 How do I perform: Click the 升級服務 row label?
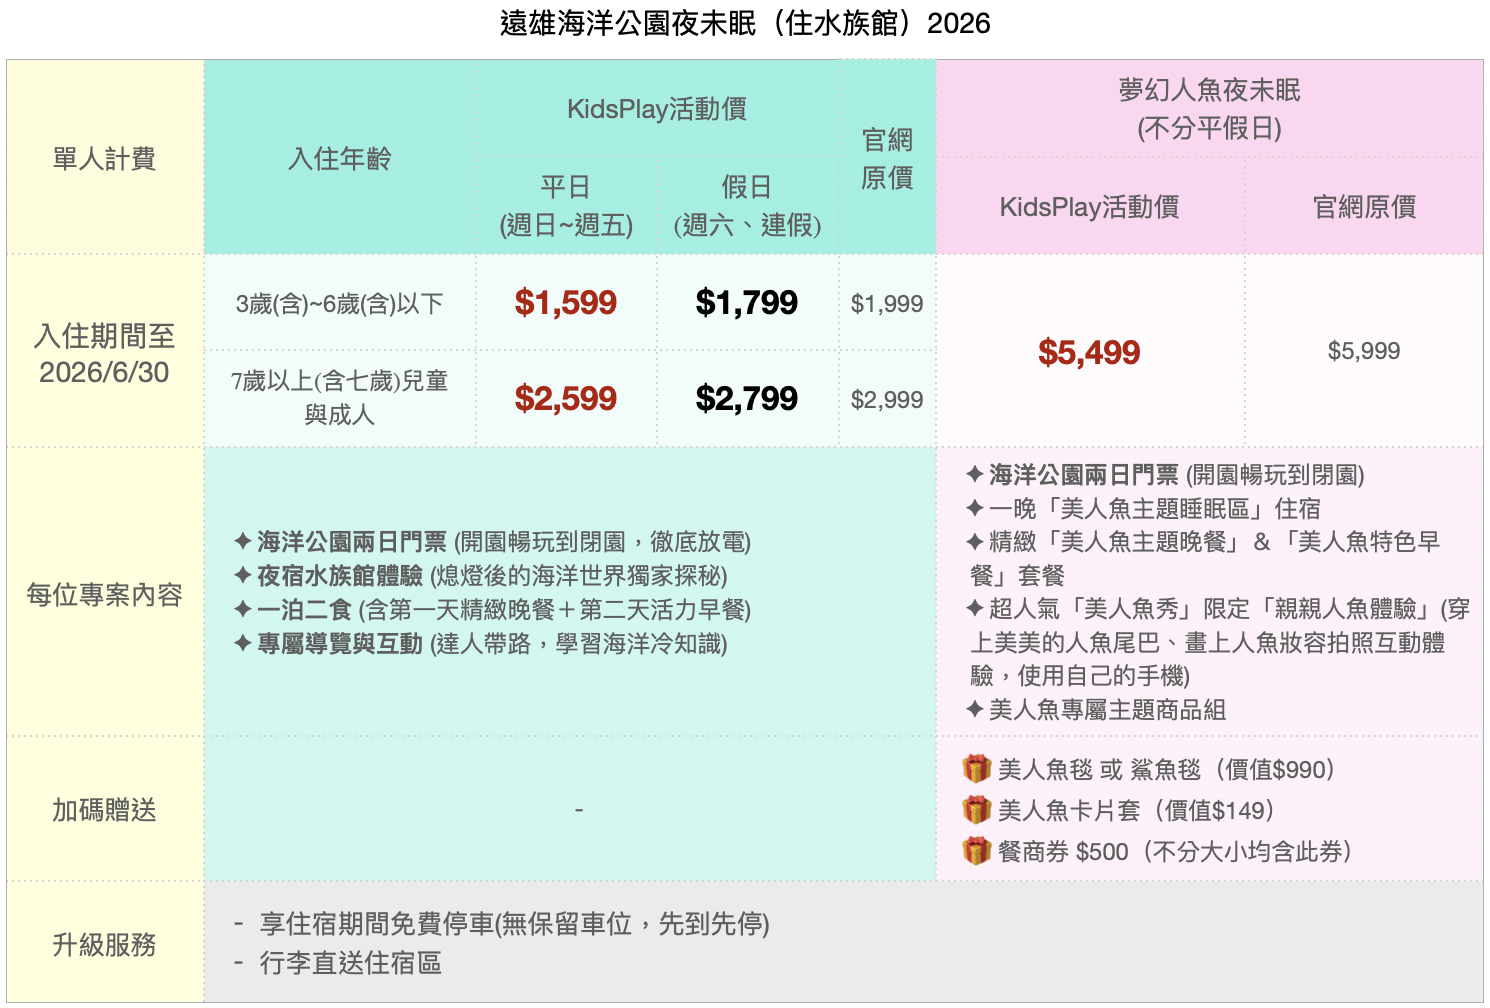(104, 944)
